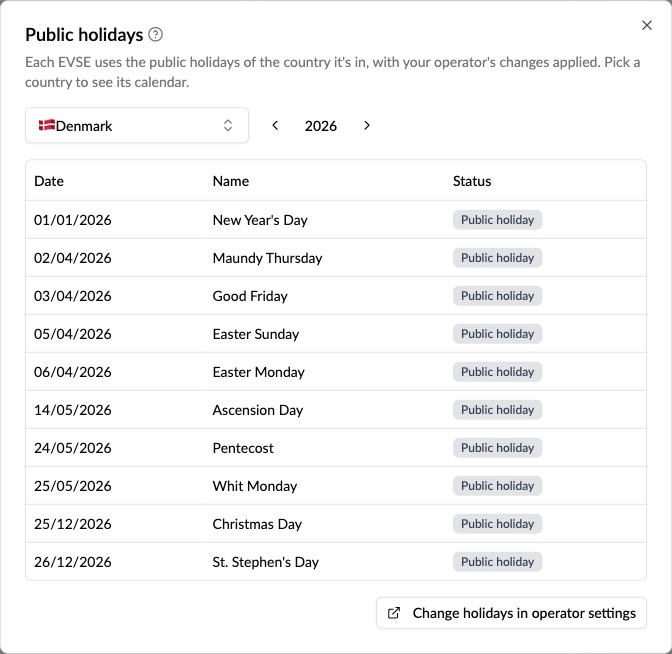Click Public holiday badge for New Year's Day
Viewport: 672px width, 654px height.
[497, 220]
